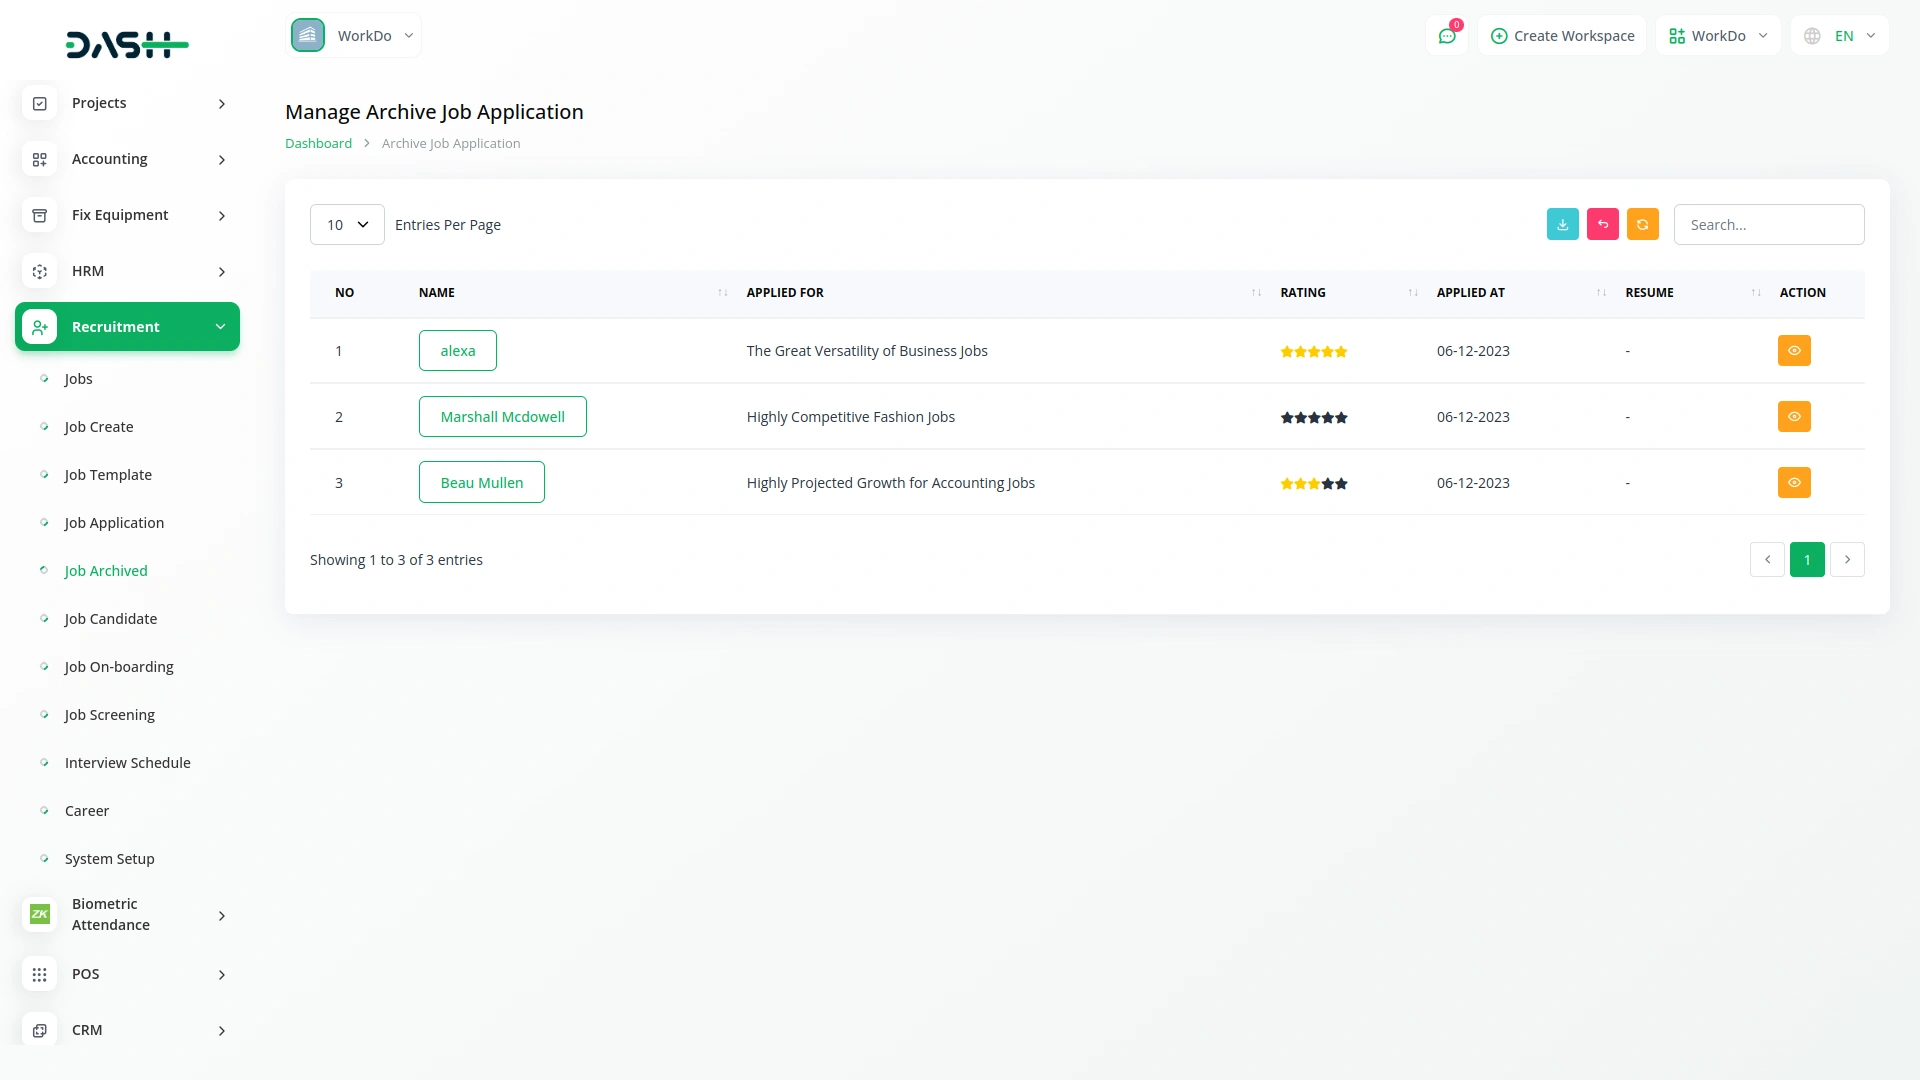Image resolution: width=1920 pixels, height=1080 pixels.
Task: Expand the POS menu chevron
Action: (222, 975)
